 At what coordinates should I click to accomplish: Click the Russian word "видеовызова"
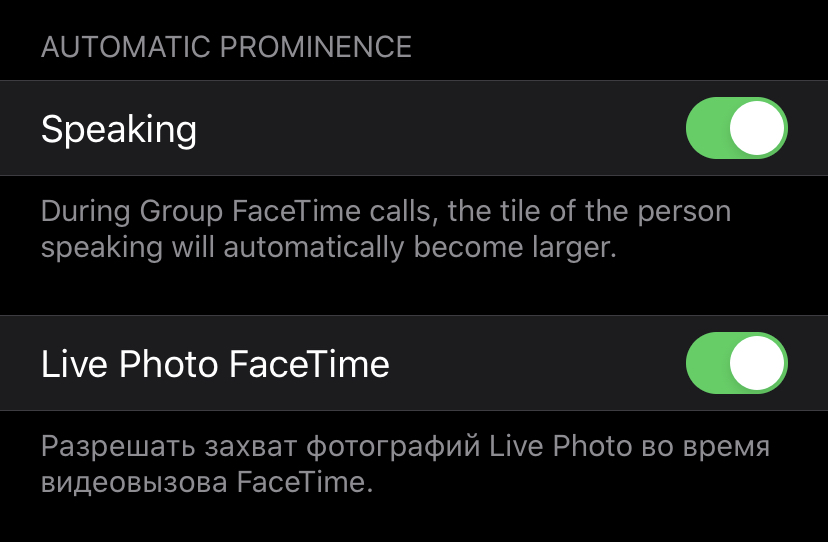pos(134,481)
